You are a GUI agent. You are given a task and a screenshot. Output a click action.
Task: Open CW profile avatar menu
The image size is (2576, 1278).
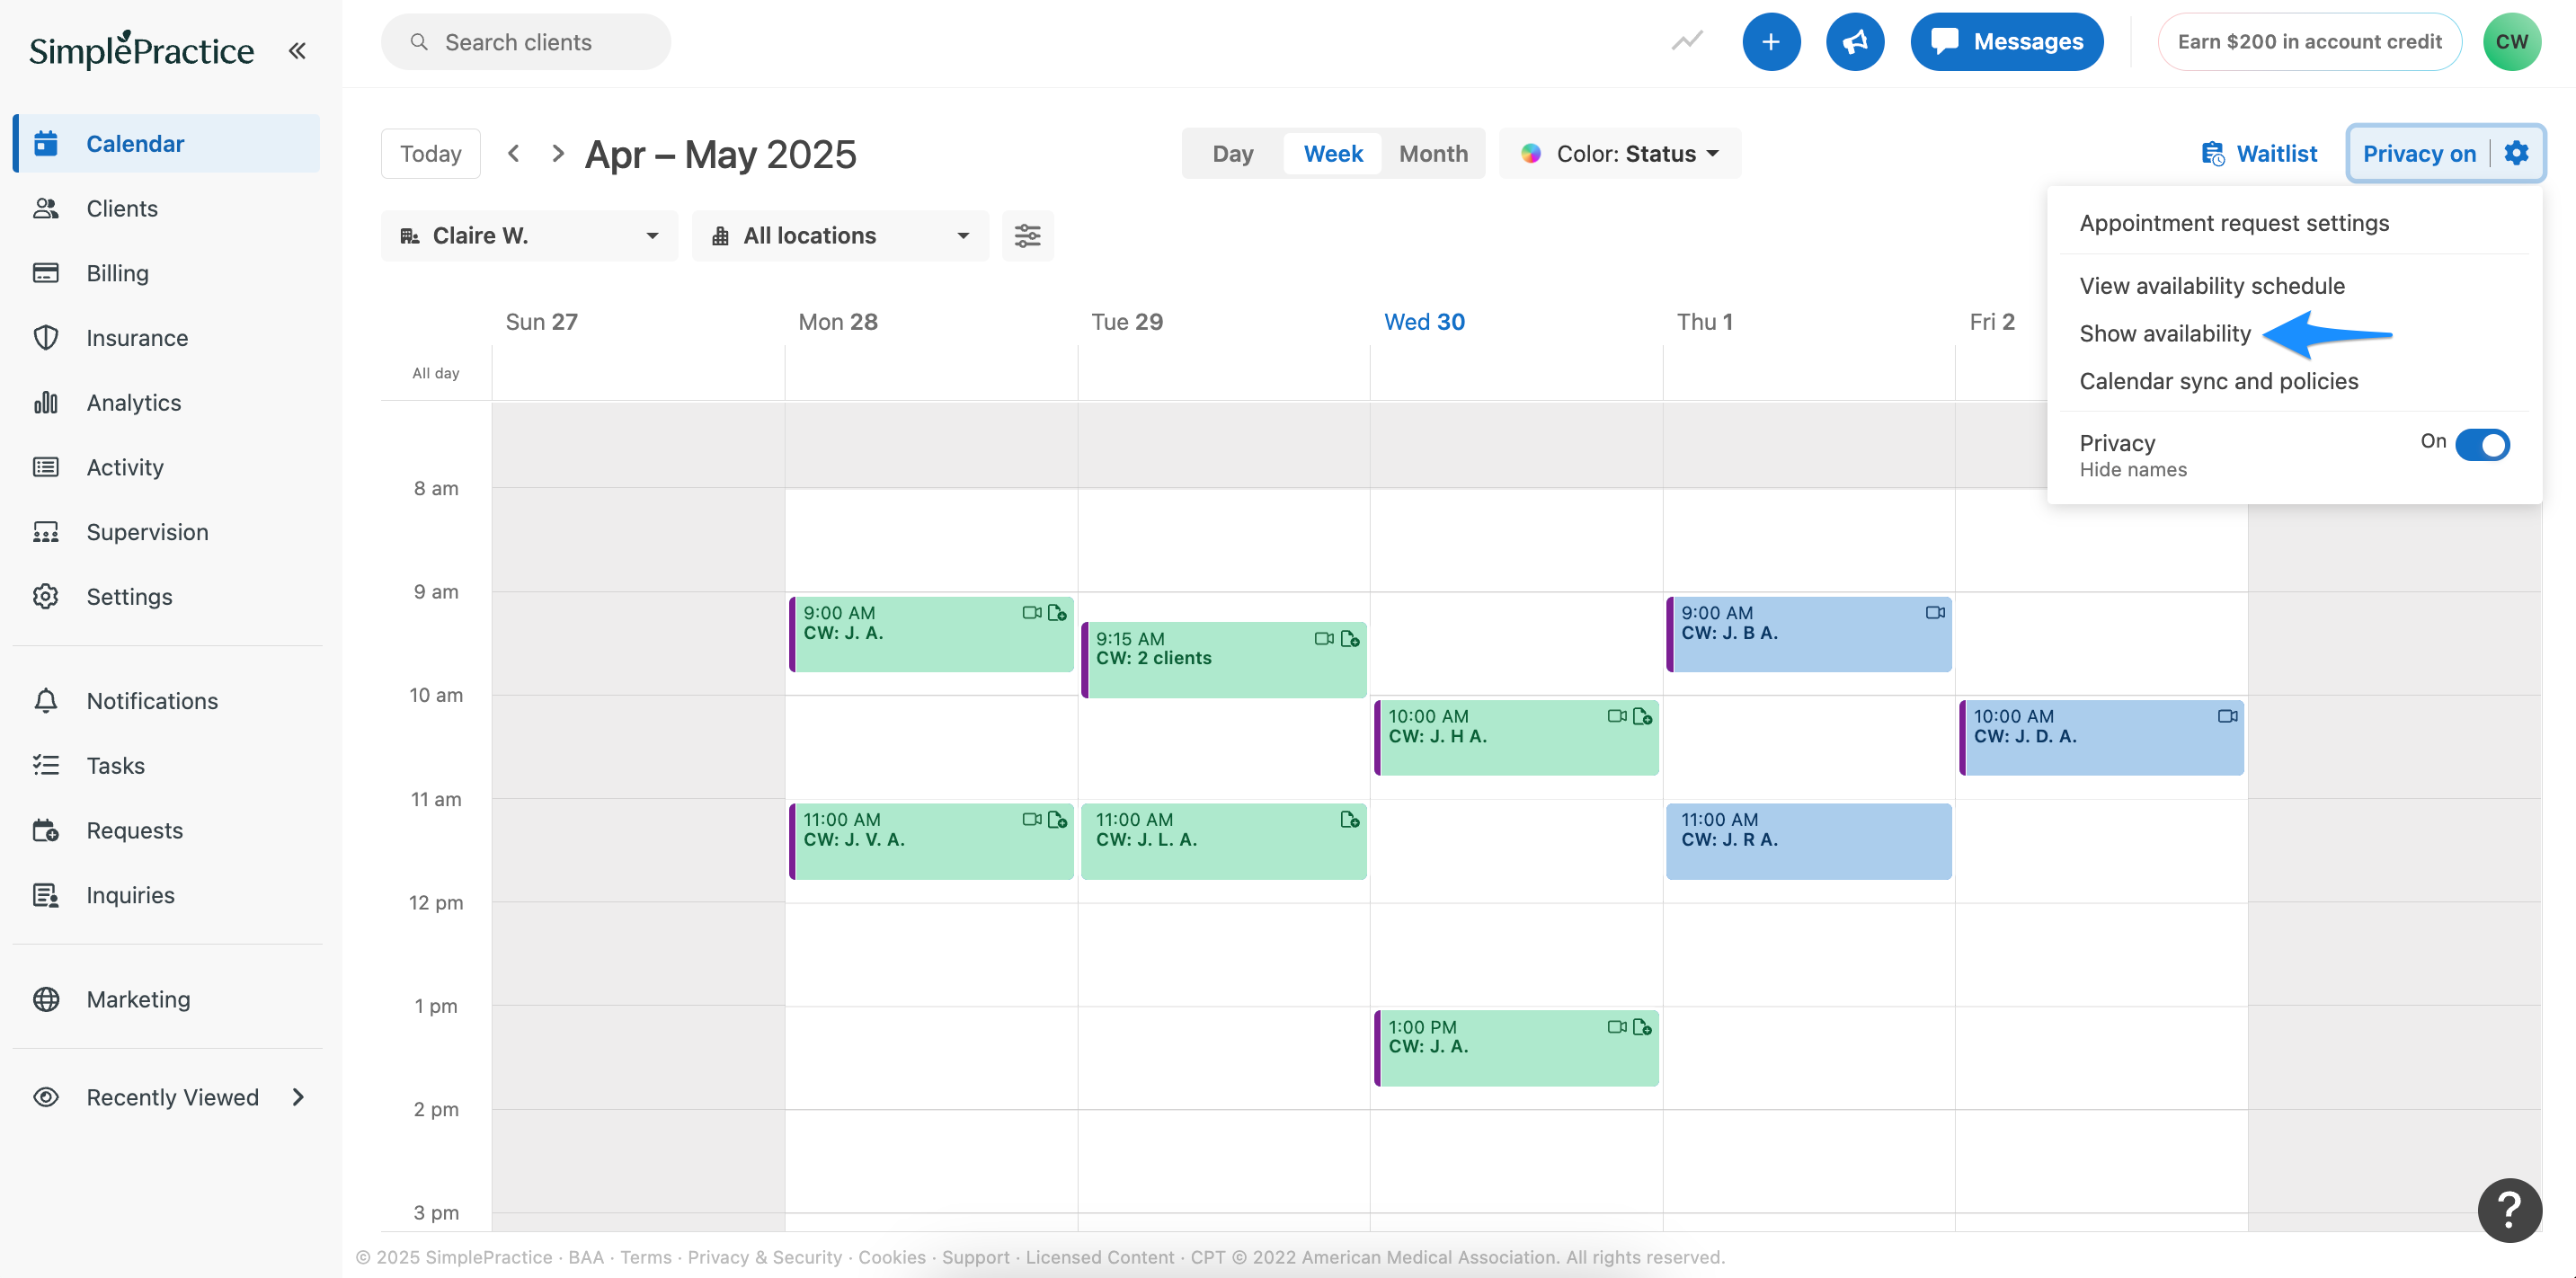tap(2511, 42)
